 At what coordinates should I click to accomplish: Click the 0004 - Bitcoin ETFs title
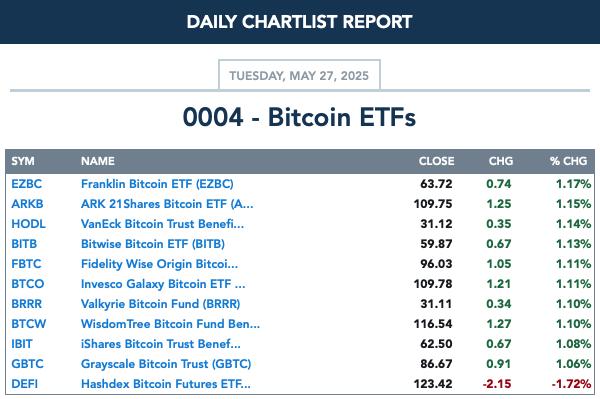(299, 117)
